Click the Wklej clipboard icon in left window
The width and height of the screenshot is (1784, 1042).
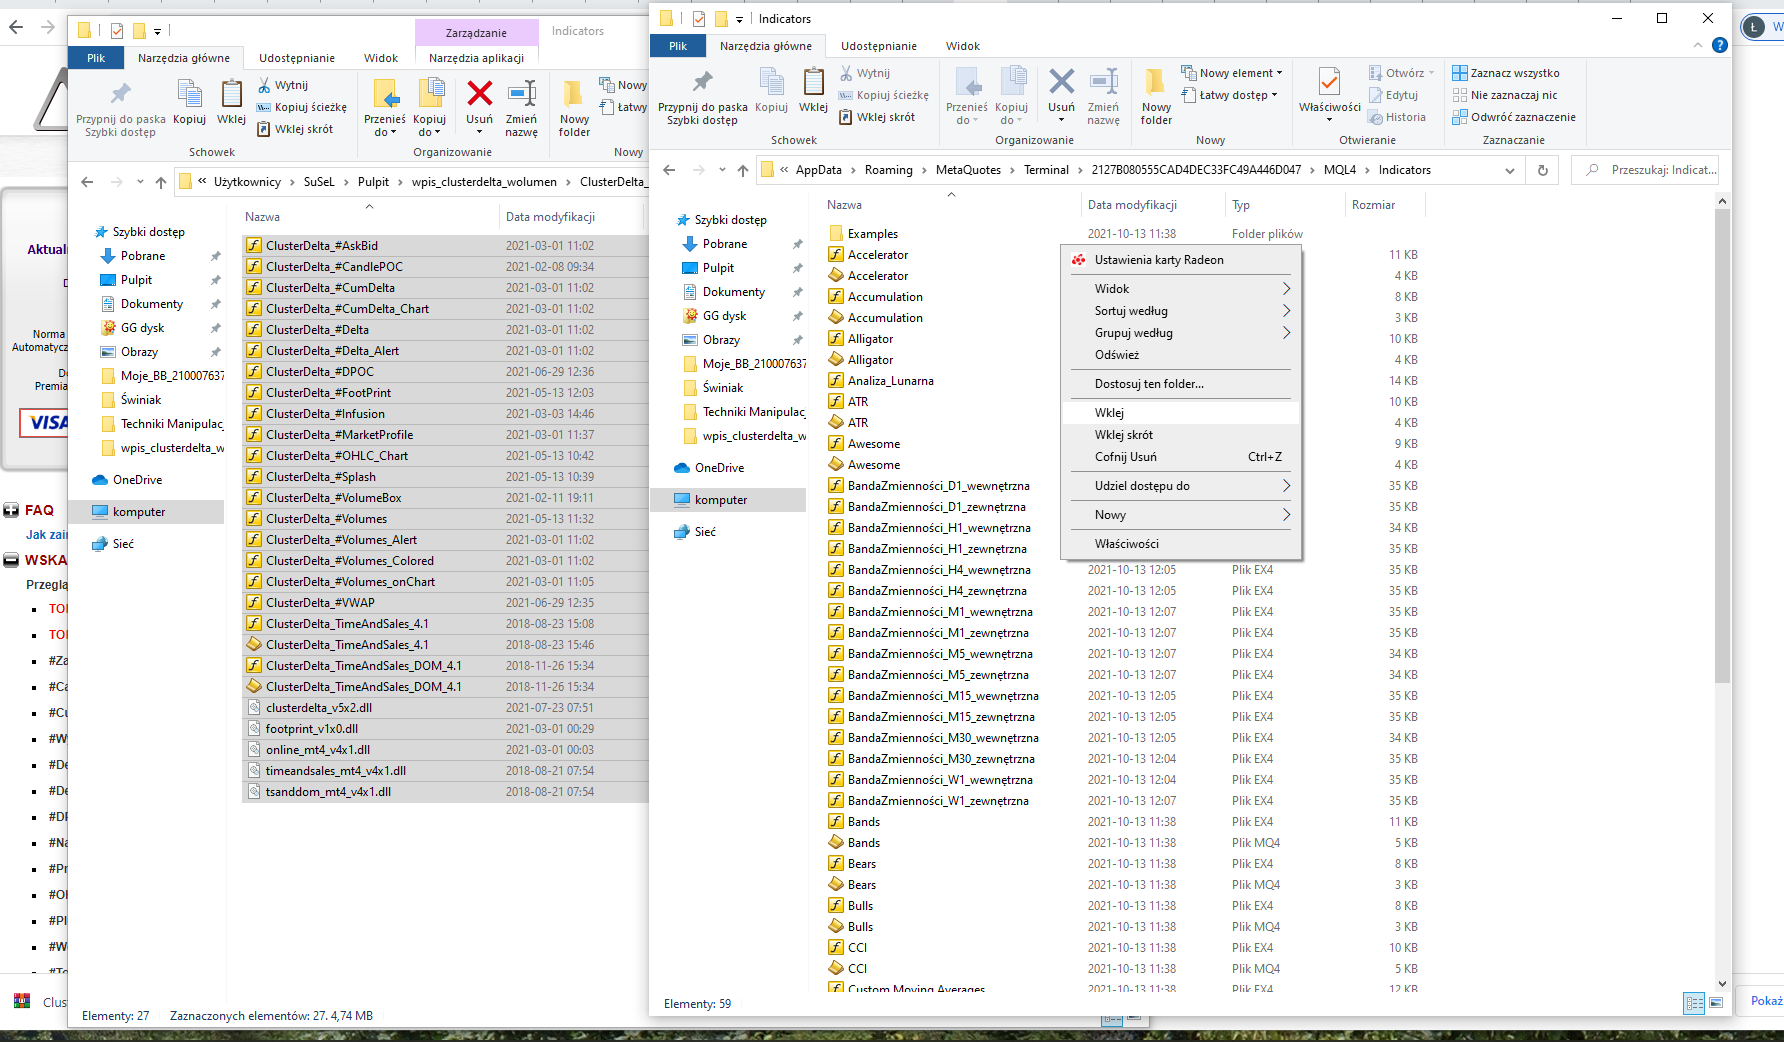pos(231,95)
